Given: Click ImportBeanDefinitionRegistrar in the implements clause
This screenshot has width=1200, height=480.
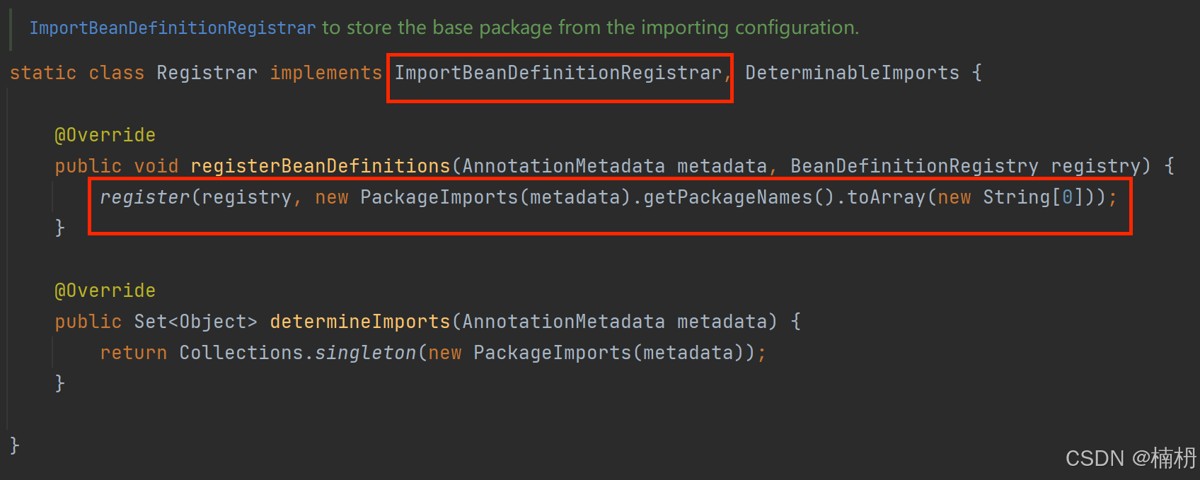Looking at the screenshot, I should [x=557, y=73].
